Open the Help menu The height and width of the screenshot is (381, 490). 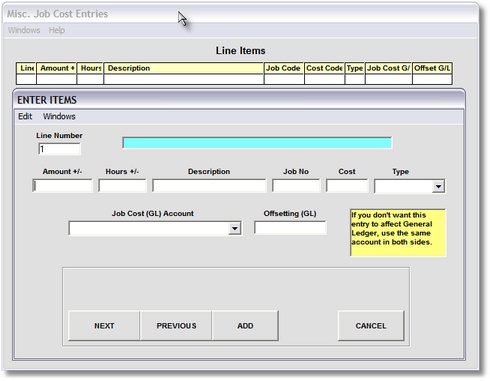[57, 30]
